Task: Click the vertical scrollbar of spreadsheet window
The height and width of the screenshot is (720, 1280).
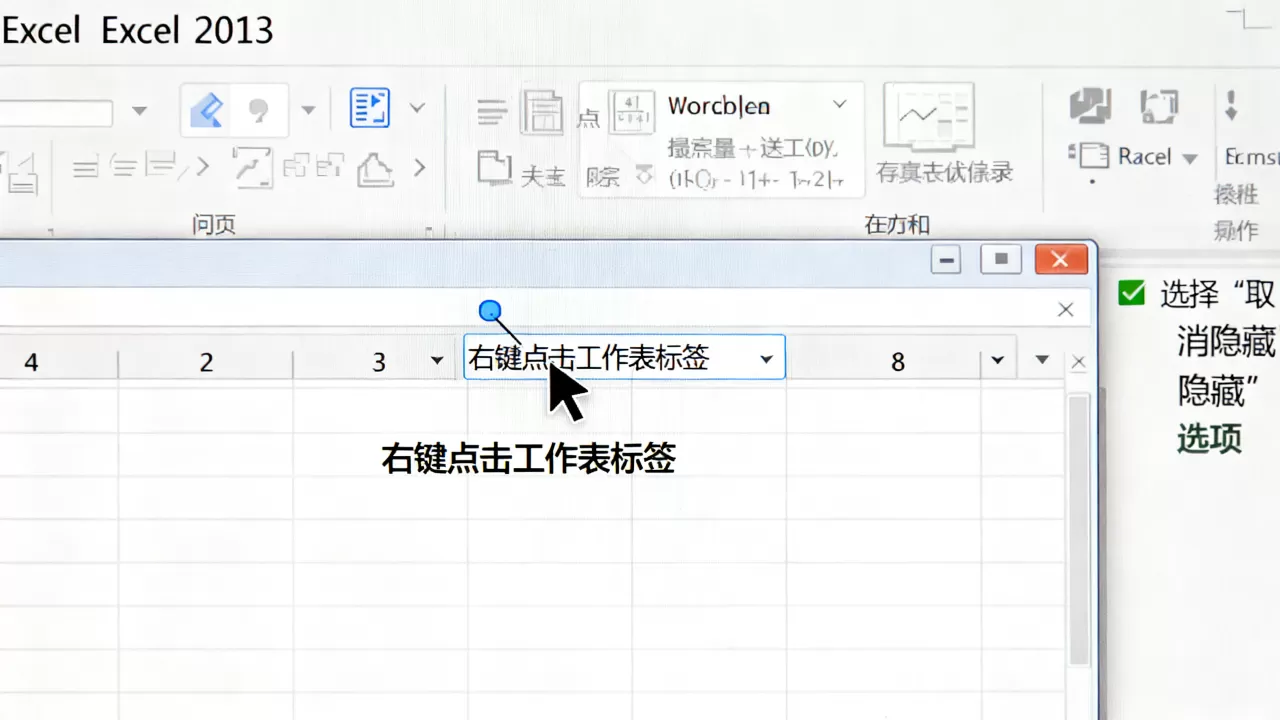Action: (x=1078, y=530)
